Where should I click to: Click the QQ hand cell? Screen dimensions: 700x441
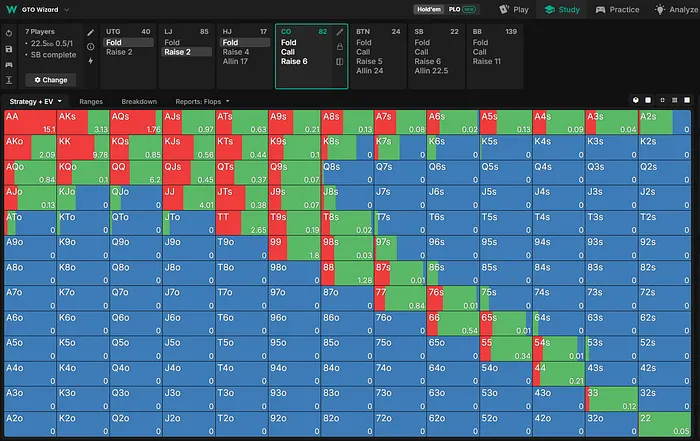point(136,173)
